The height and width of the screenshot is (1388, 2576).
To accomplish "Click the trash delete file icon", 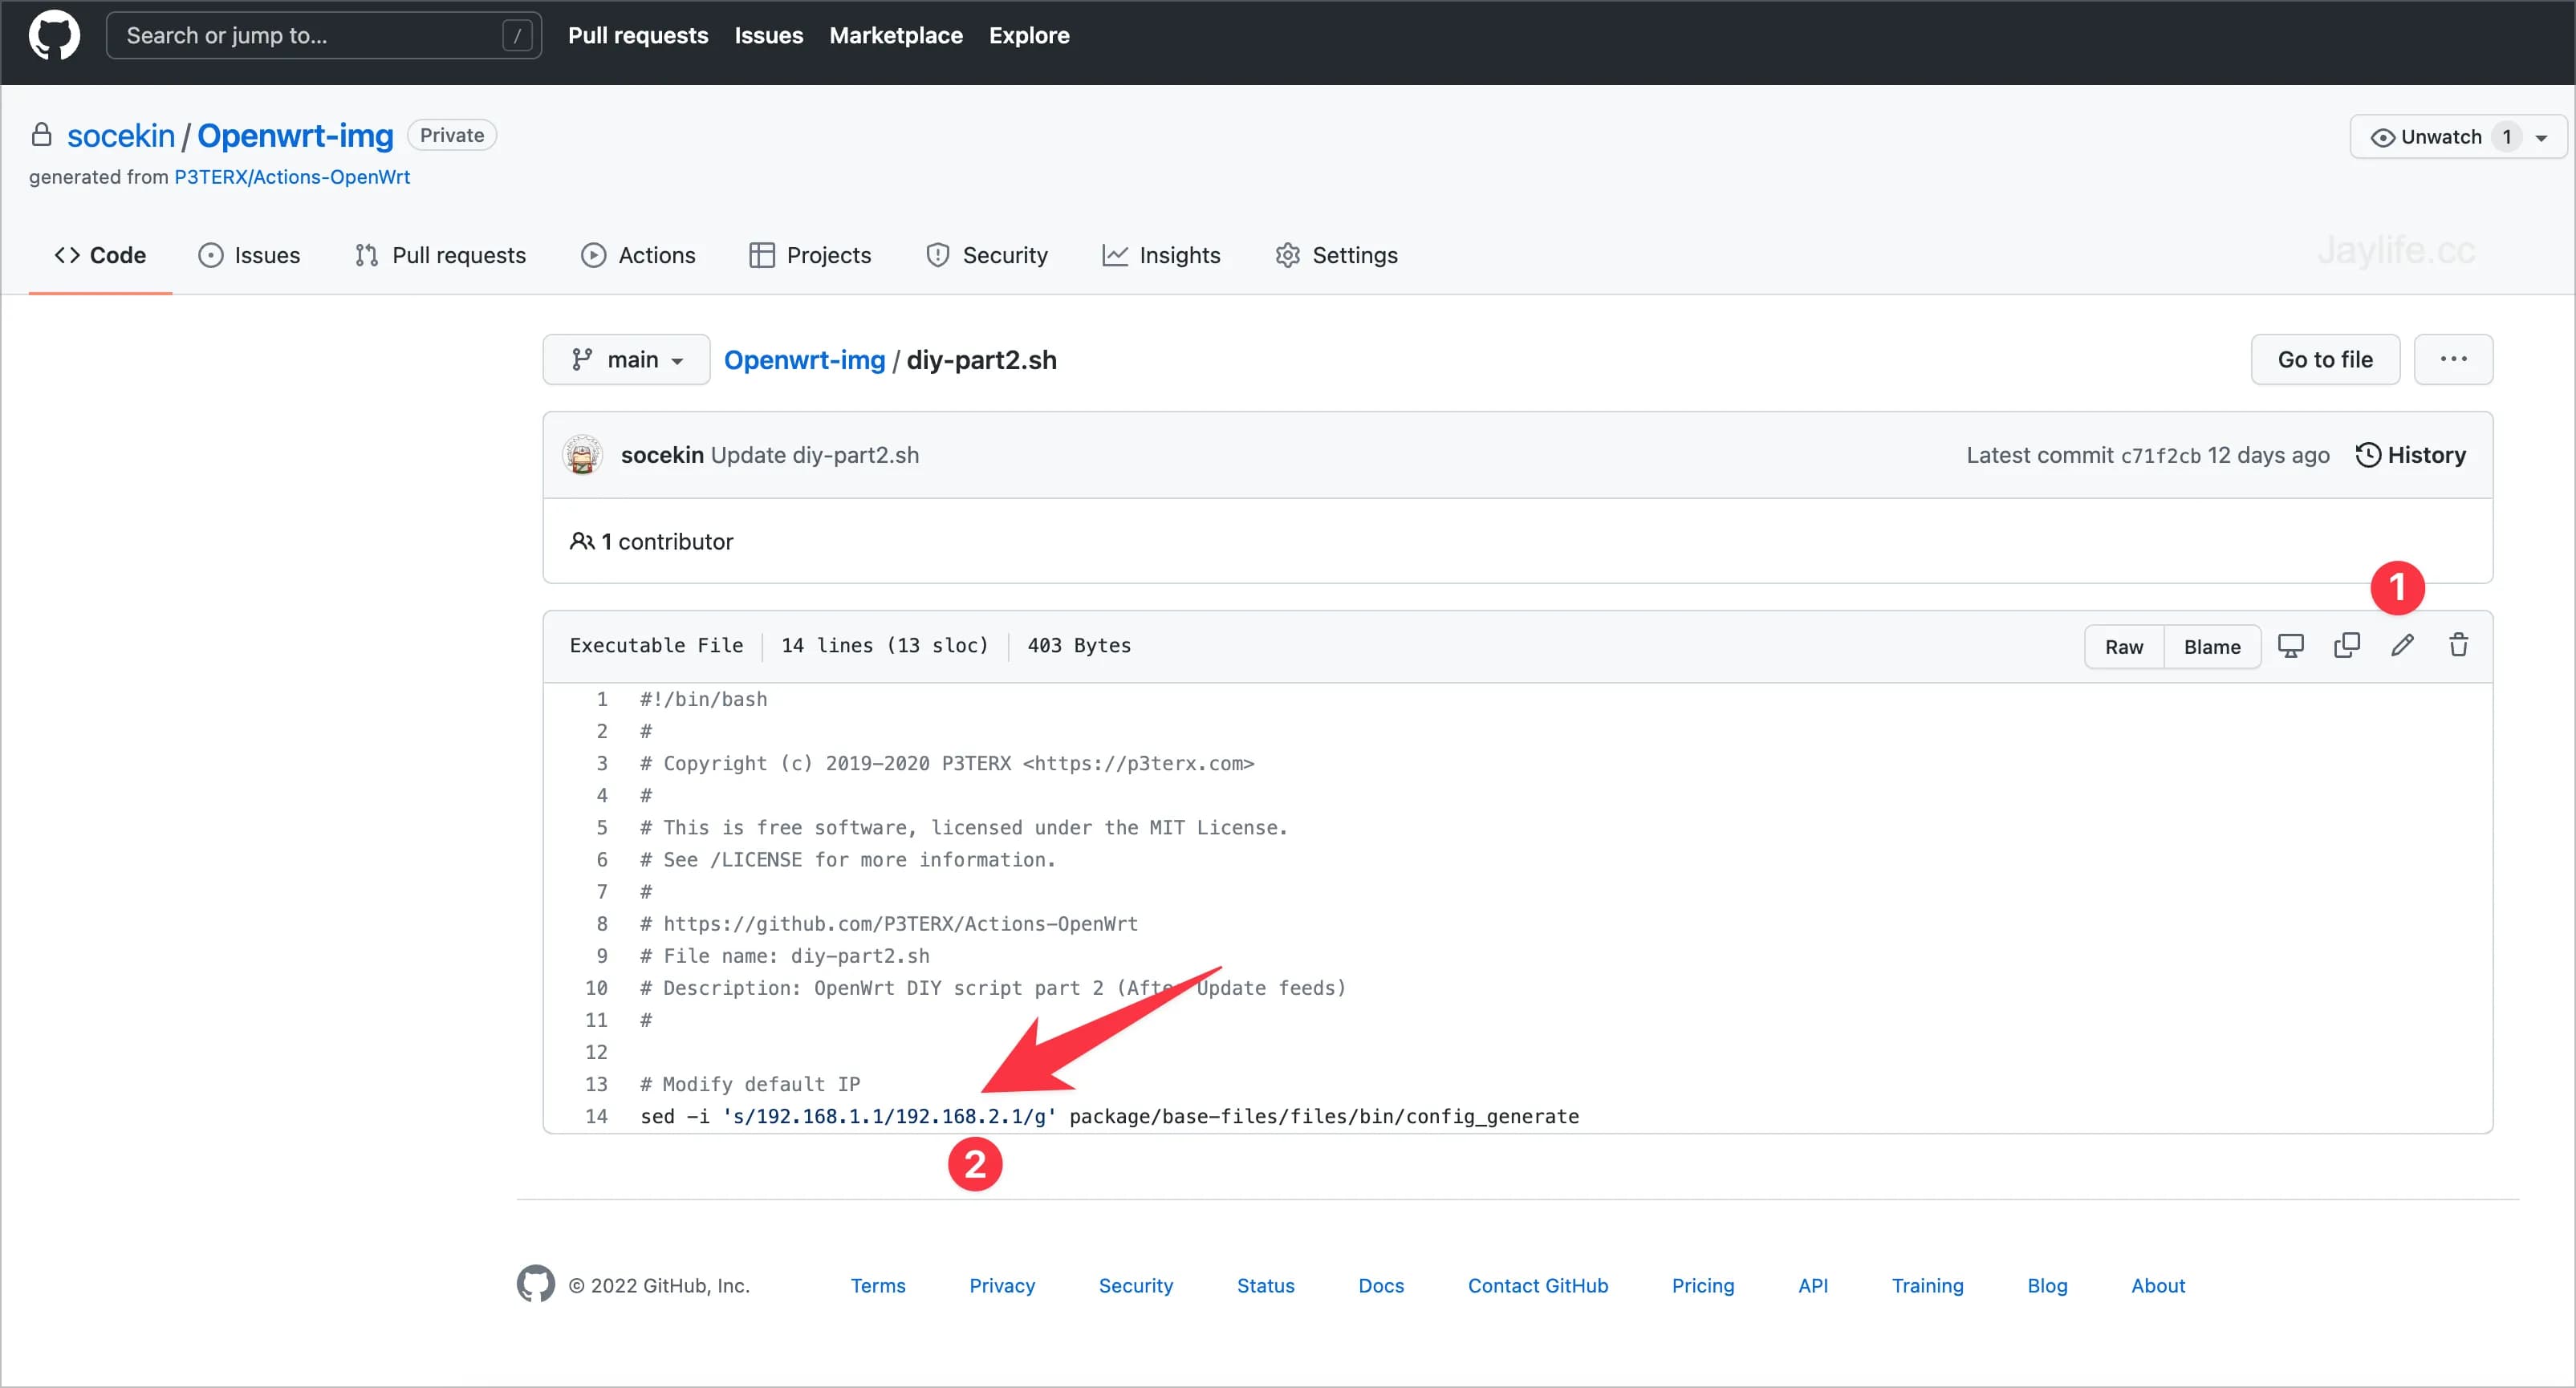I will (2458, 646).
